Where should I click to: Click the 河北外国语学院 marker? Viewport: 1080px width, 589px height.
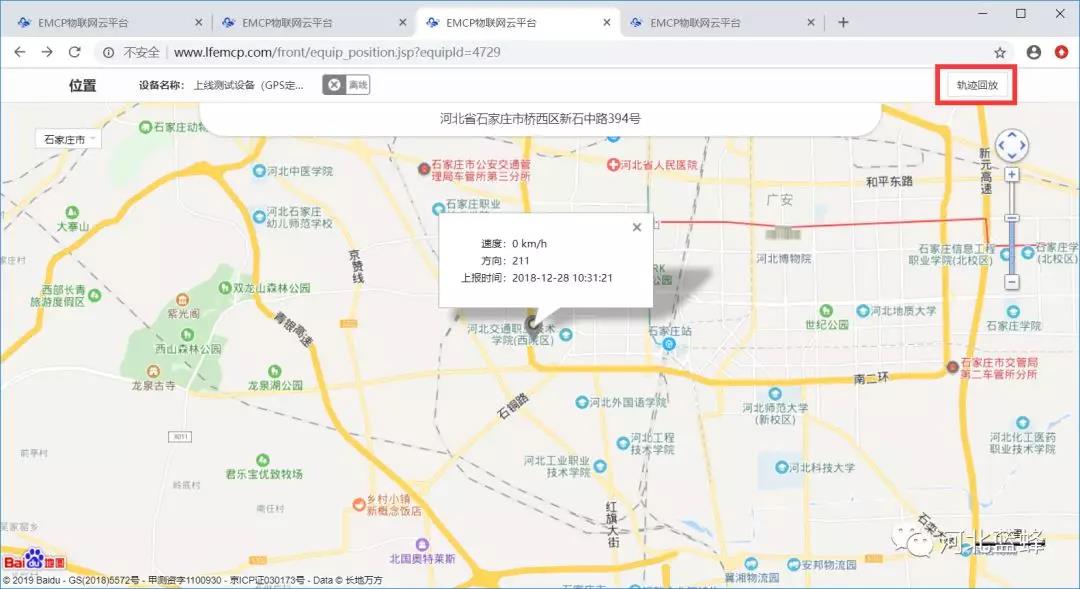point(581,402)
